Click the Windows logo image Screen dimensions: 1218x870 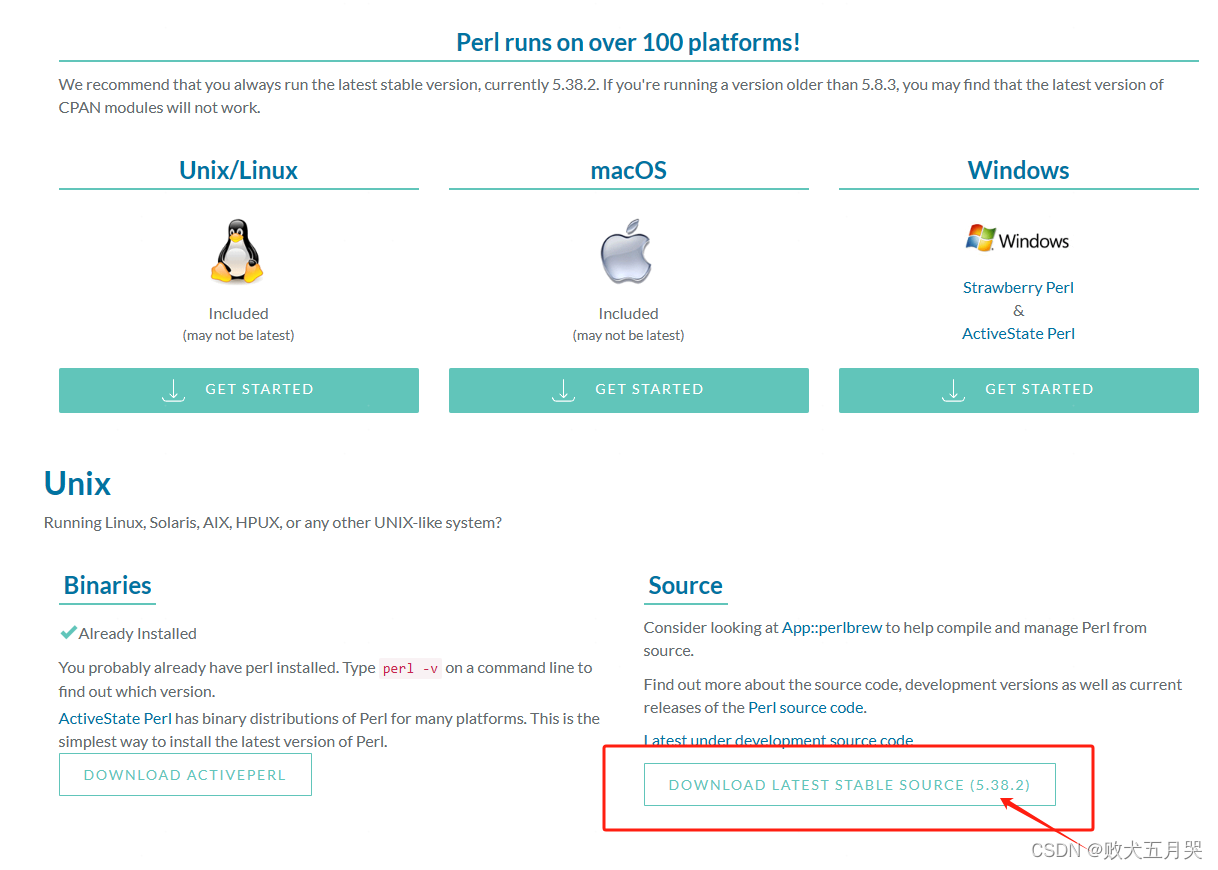1018,239
